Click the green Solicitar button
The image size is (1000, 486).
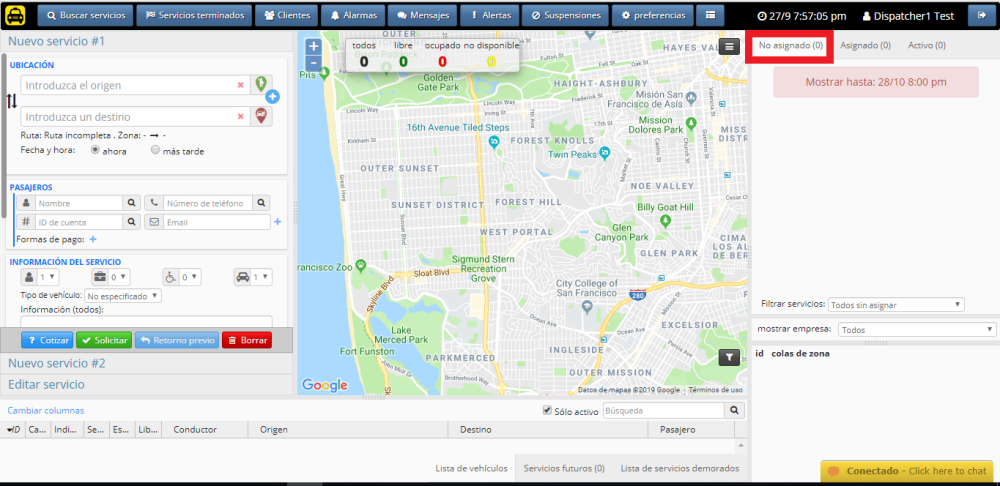104,341
